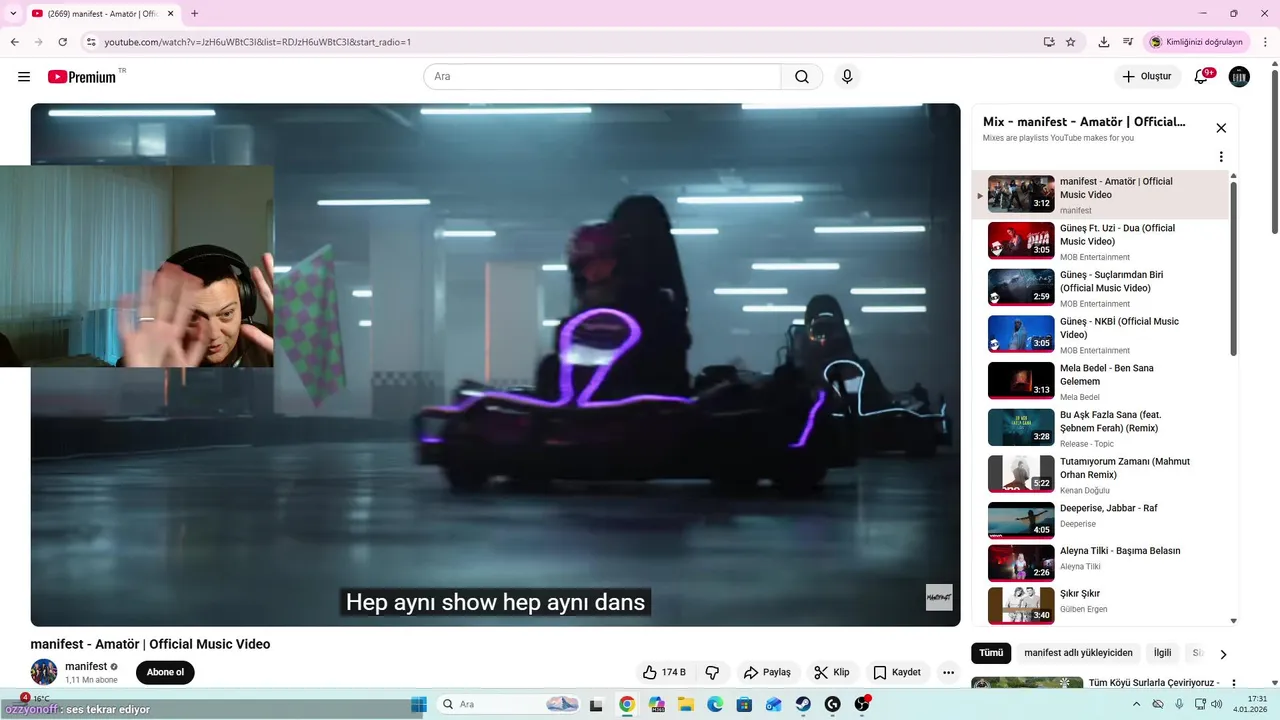Open Windows Start menu

(x=419, y=704)
